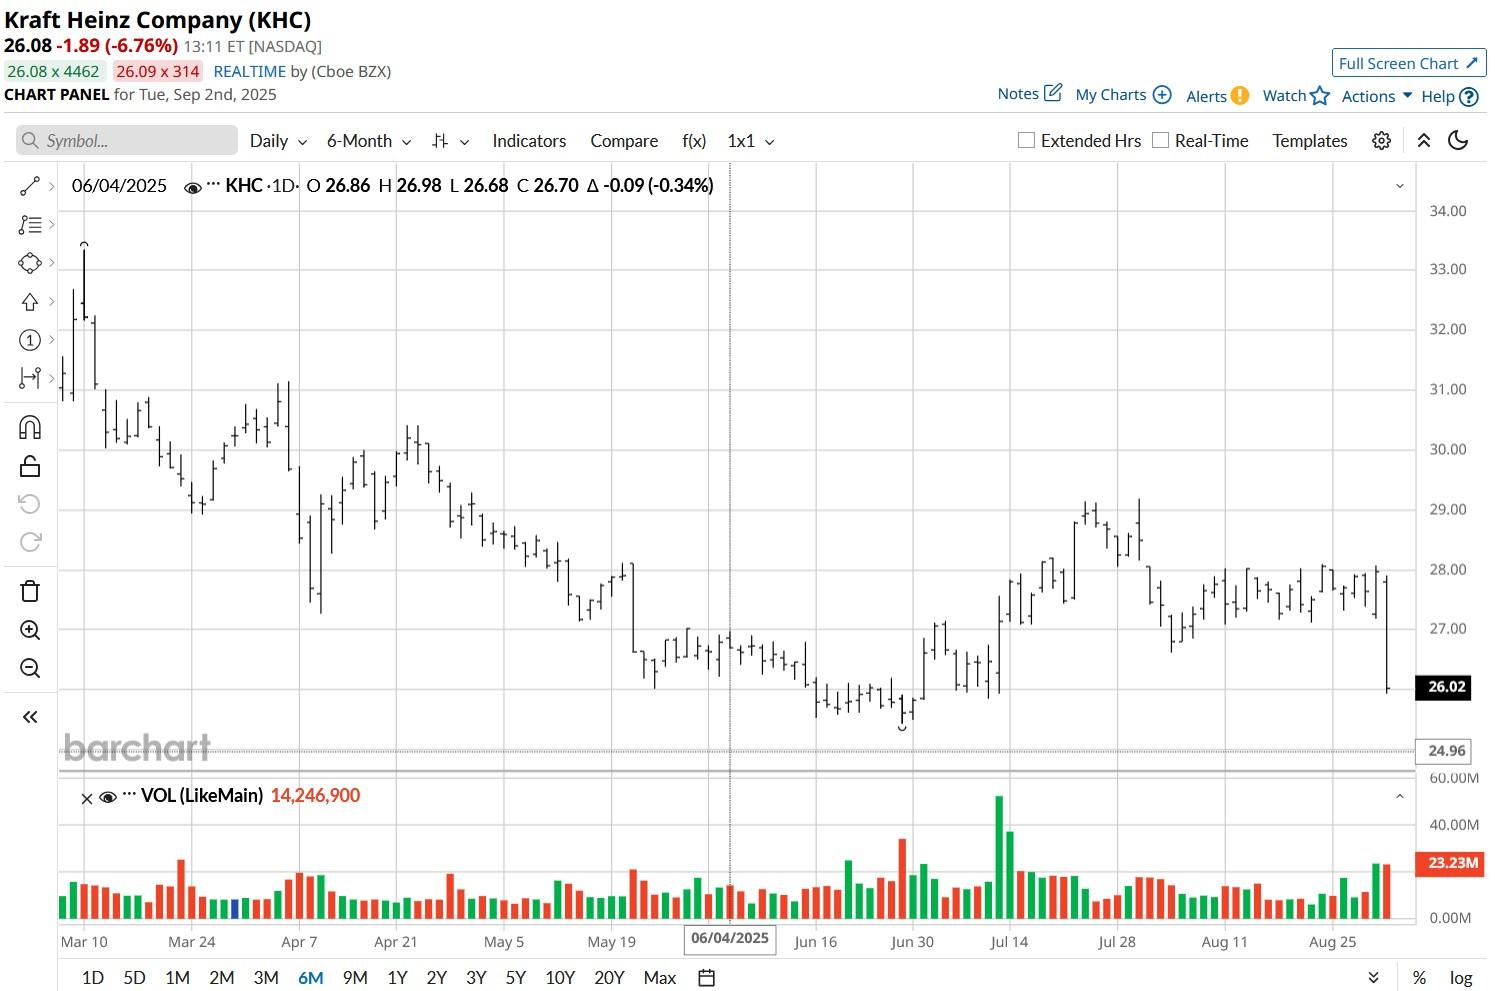Toggle KHC series visibility eye
Image resolution: width=1495 pixels, height=991 pixels.
[193, 187]
